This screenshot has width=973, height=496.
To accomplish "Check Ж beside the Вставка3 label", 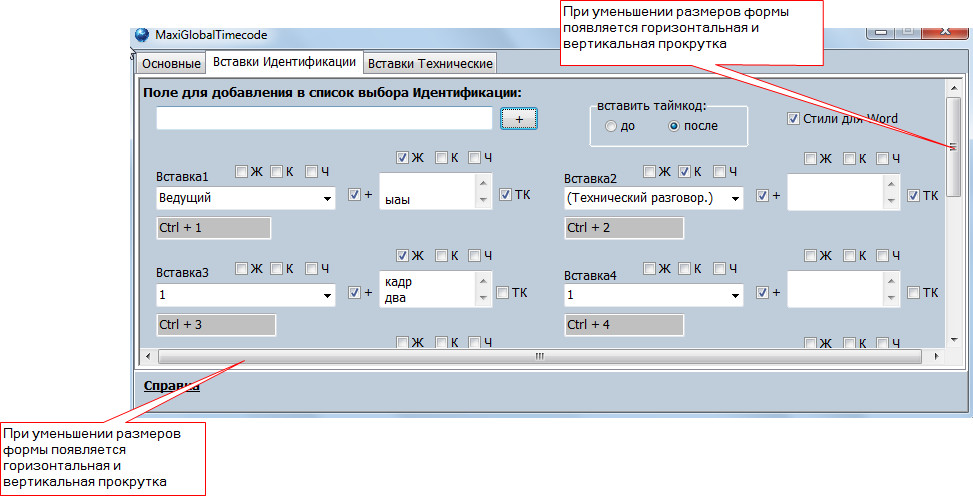I will click(x=241, y=268).
